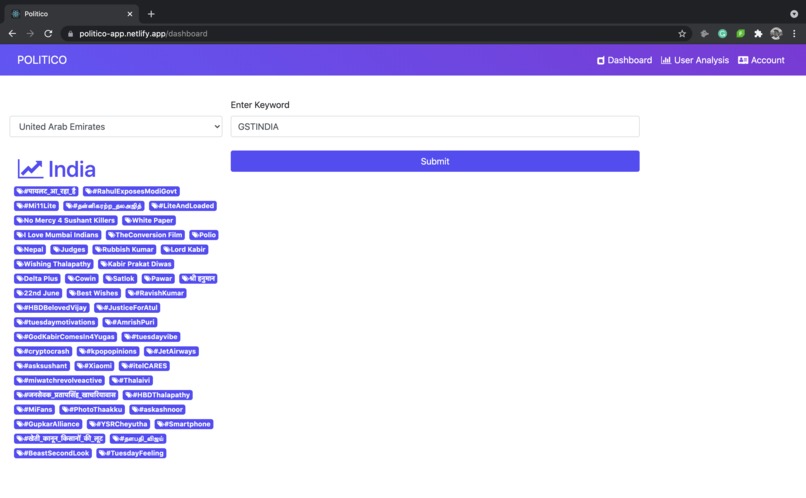Select the #cryptocrash tag

tap(43, 351)
